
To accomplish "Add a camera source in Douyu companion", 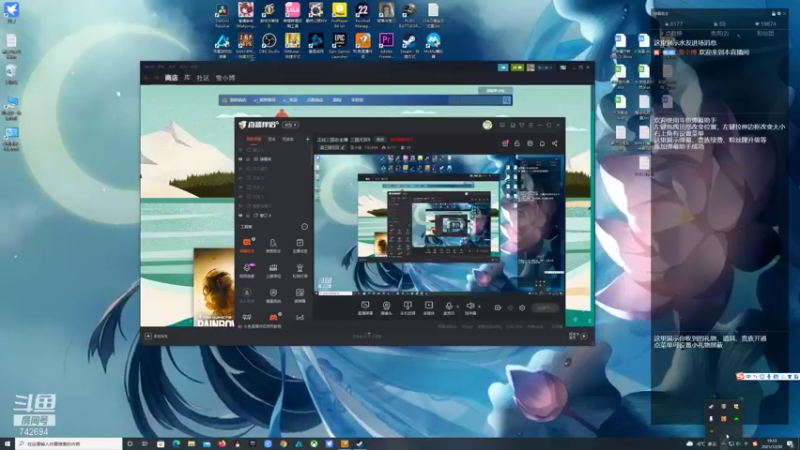I will click(x=386, y=307).
